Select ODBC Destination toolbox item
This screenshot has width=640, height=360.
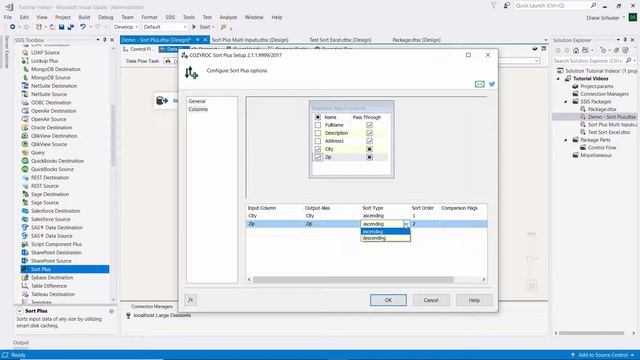(51, 102)
